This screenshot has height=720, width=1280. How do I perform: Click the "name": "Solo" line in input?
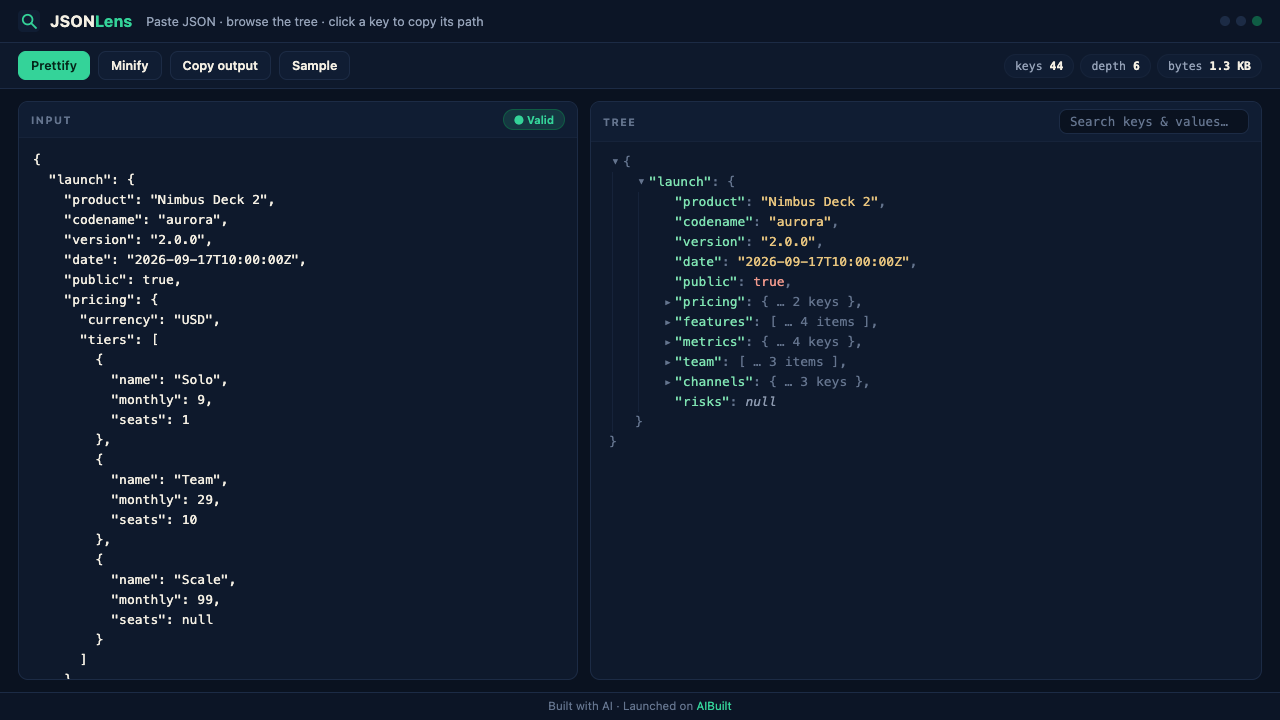169,379
